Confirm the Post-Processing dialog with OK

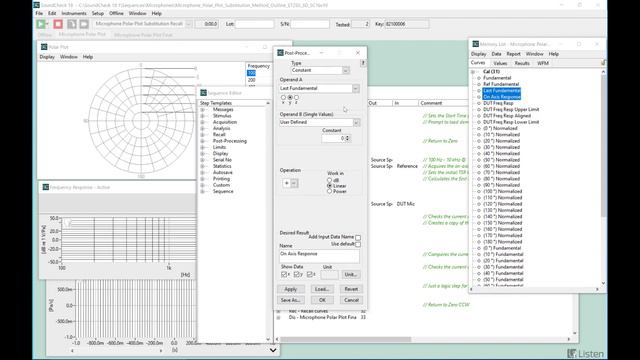click(322, 300)
